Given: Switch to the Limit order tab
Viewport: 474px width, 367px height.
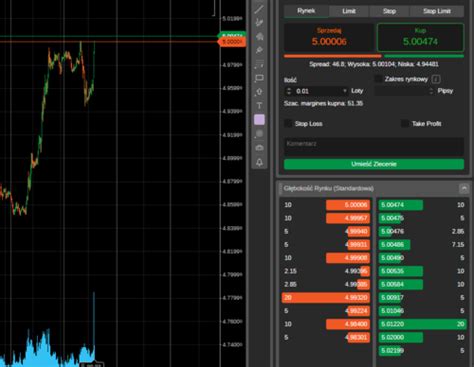Looking at the screenshot, I should [349, 11].
